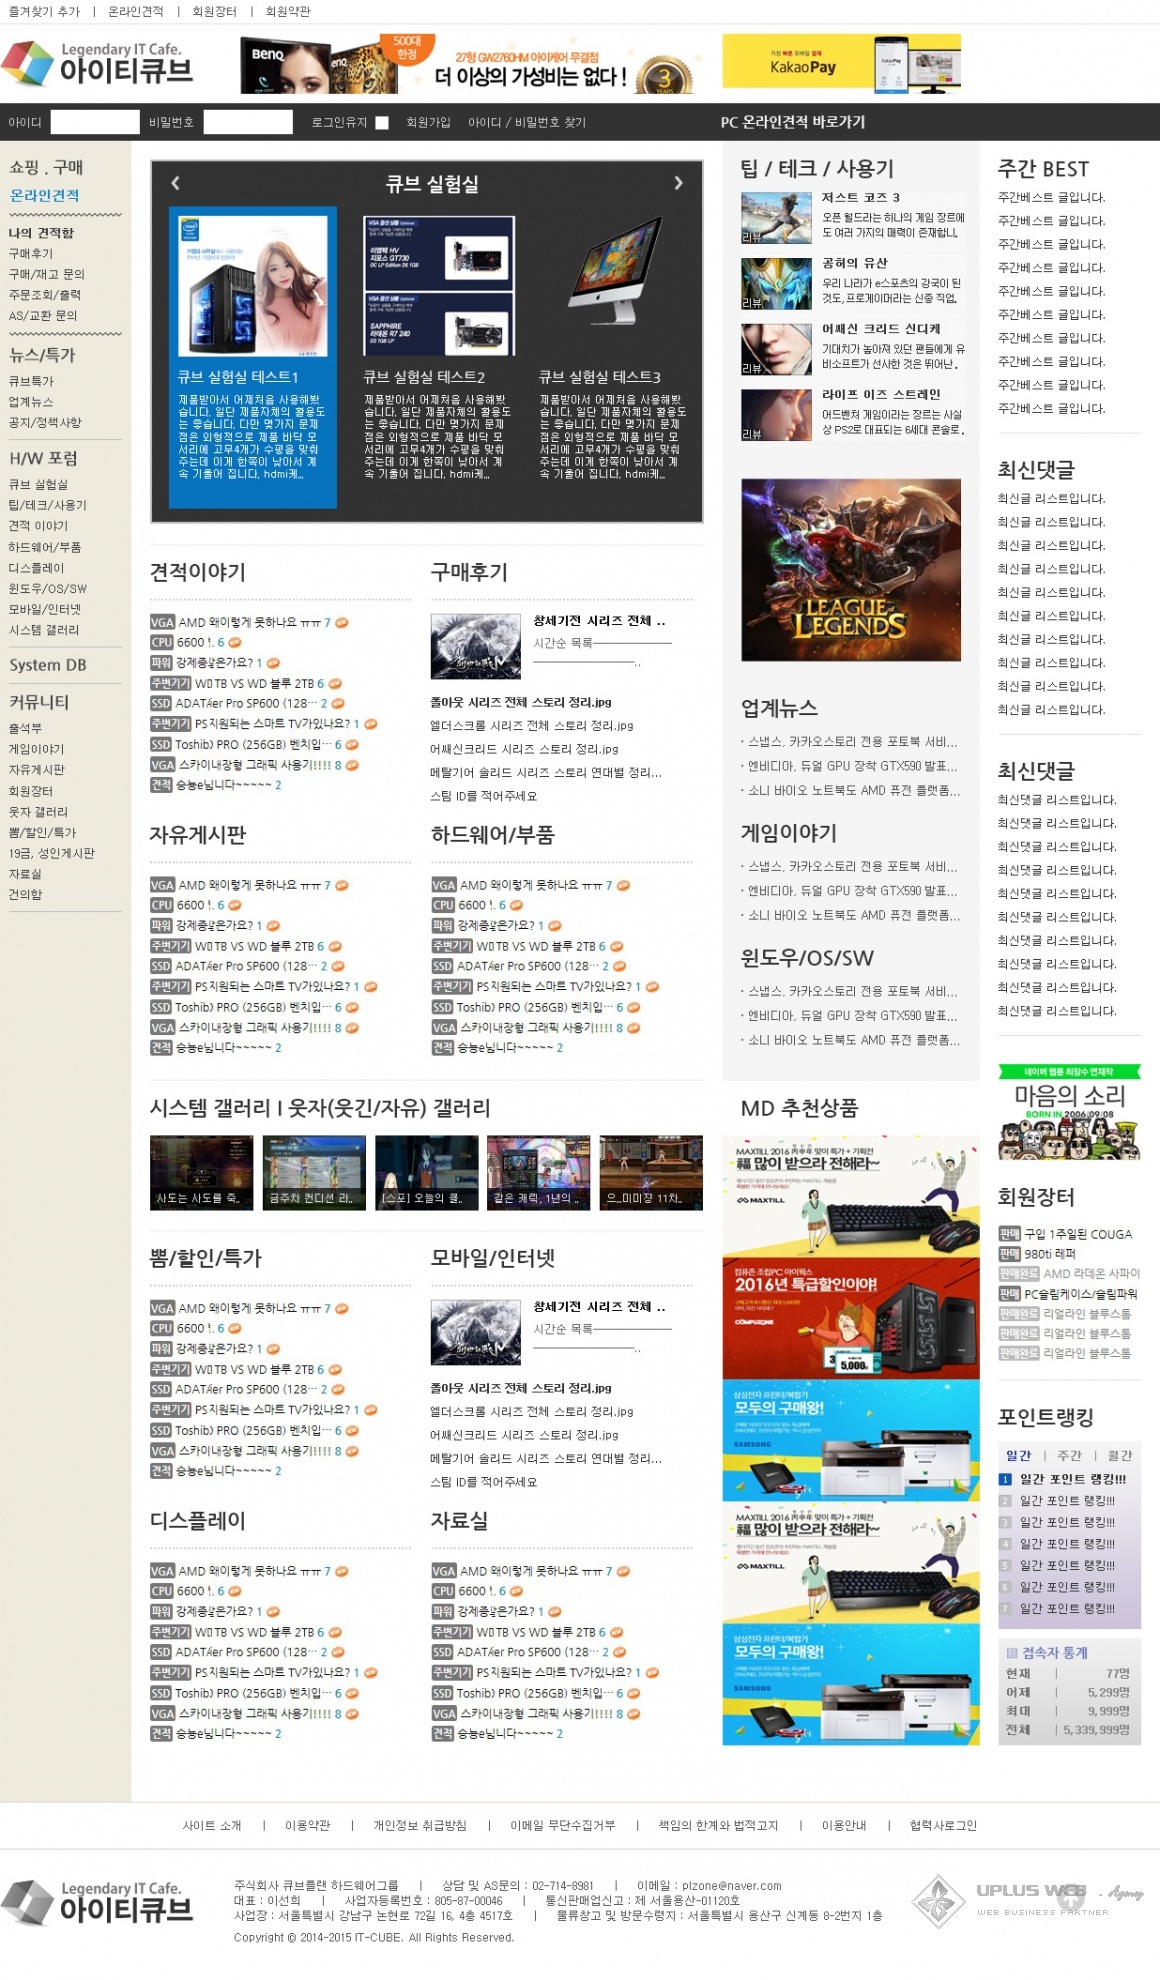Open the 공허의 유산 review thumbnail
The image size is (1160, 1980).
776,283
